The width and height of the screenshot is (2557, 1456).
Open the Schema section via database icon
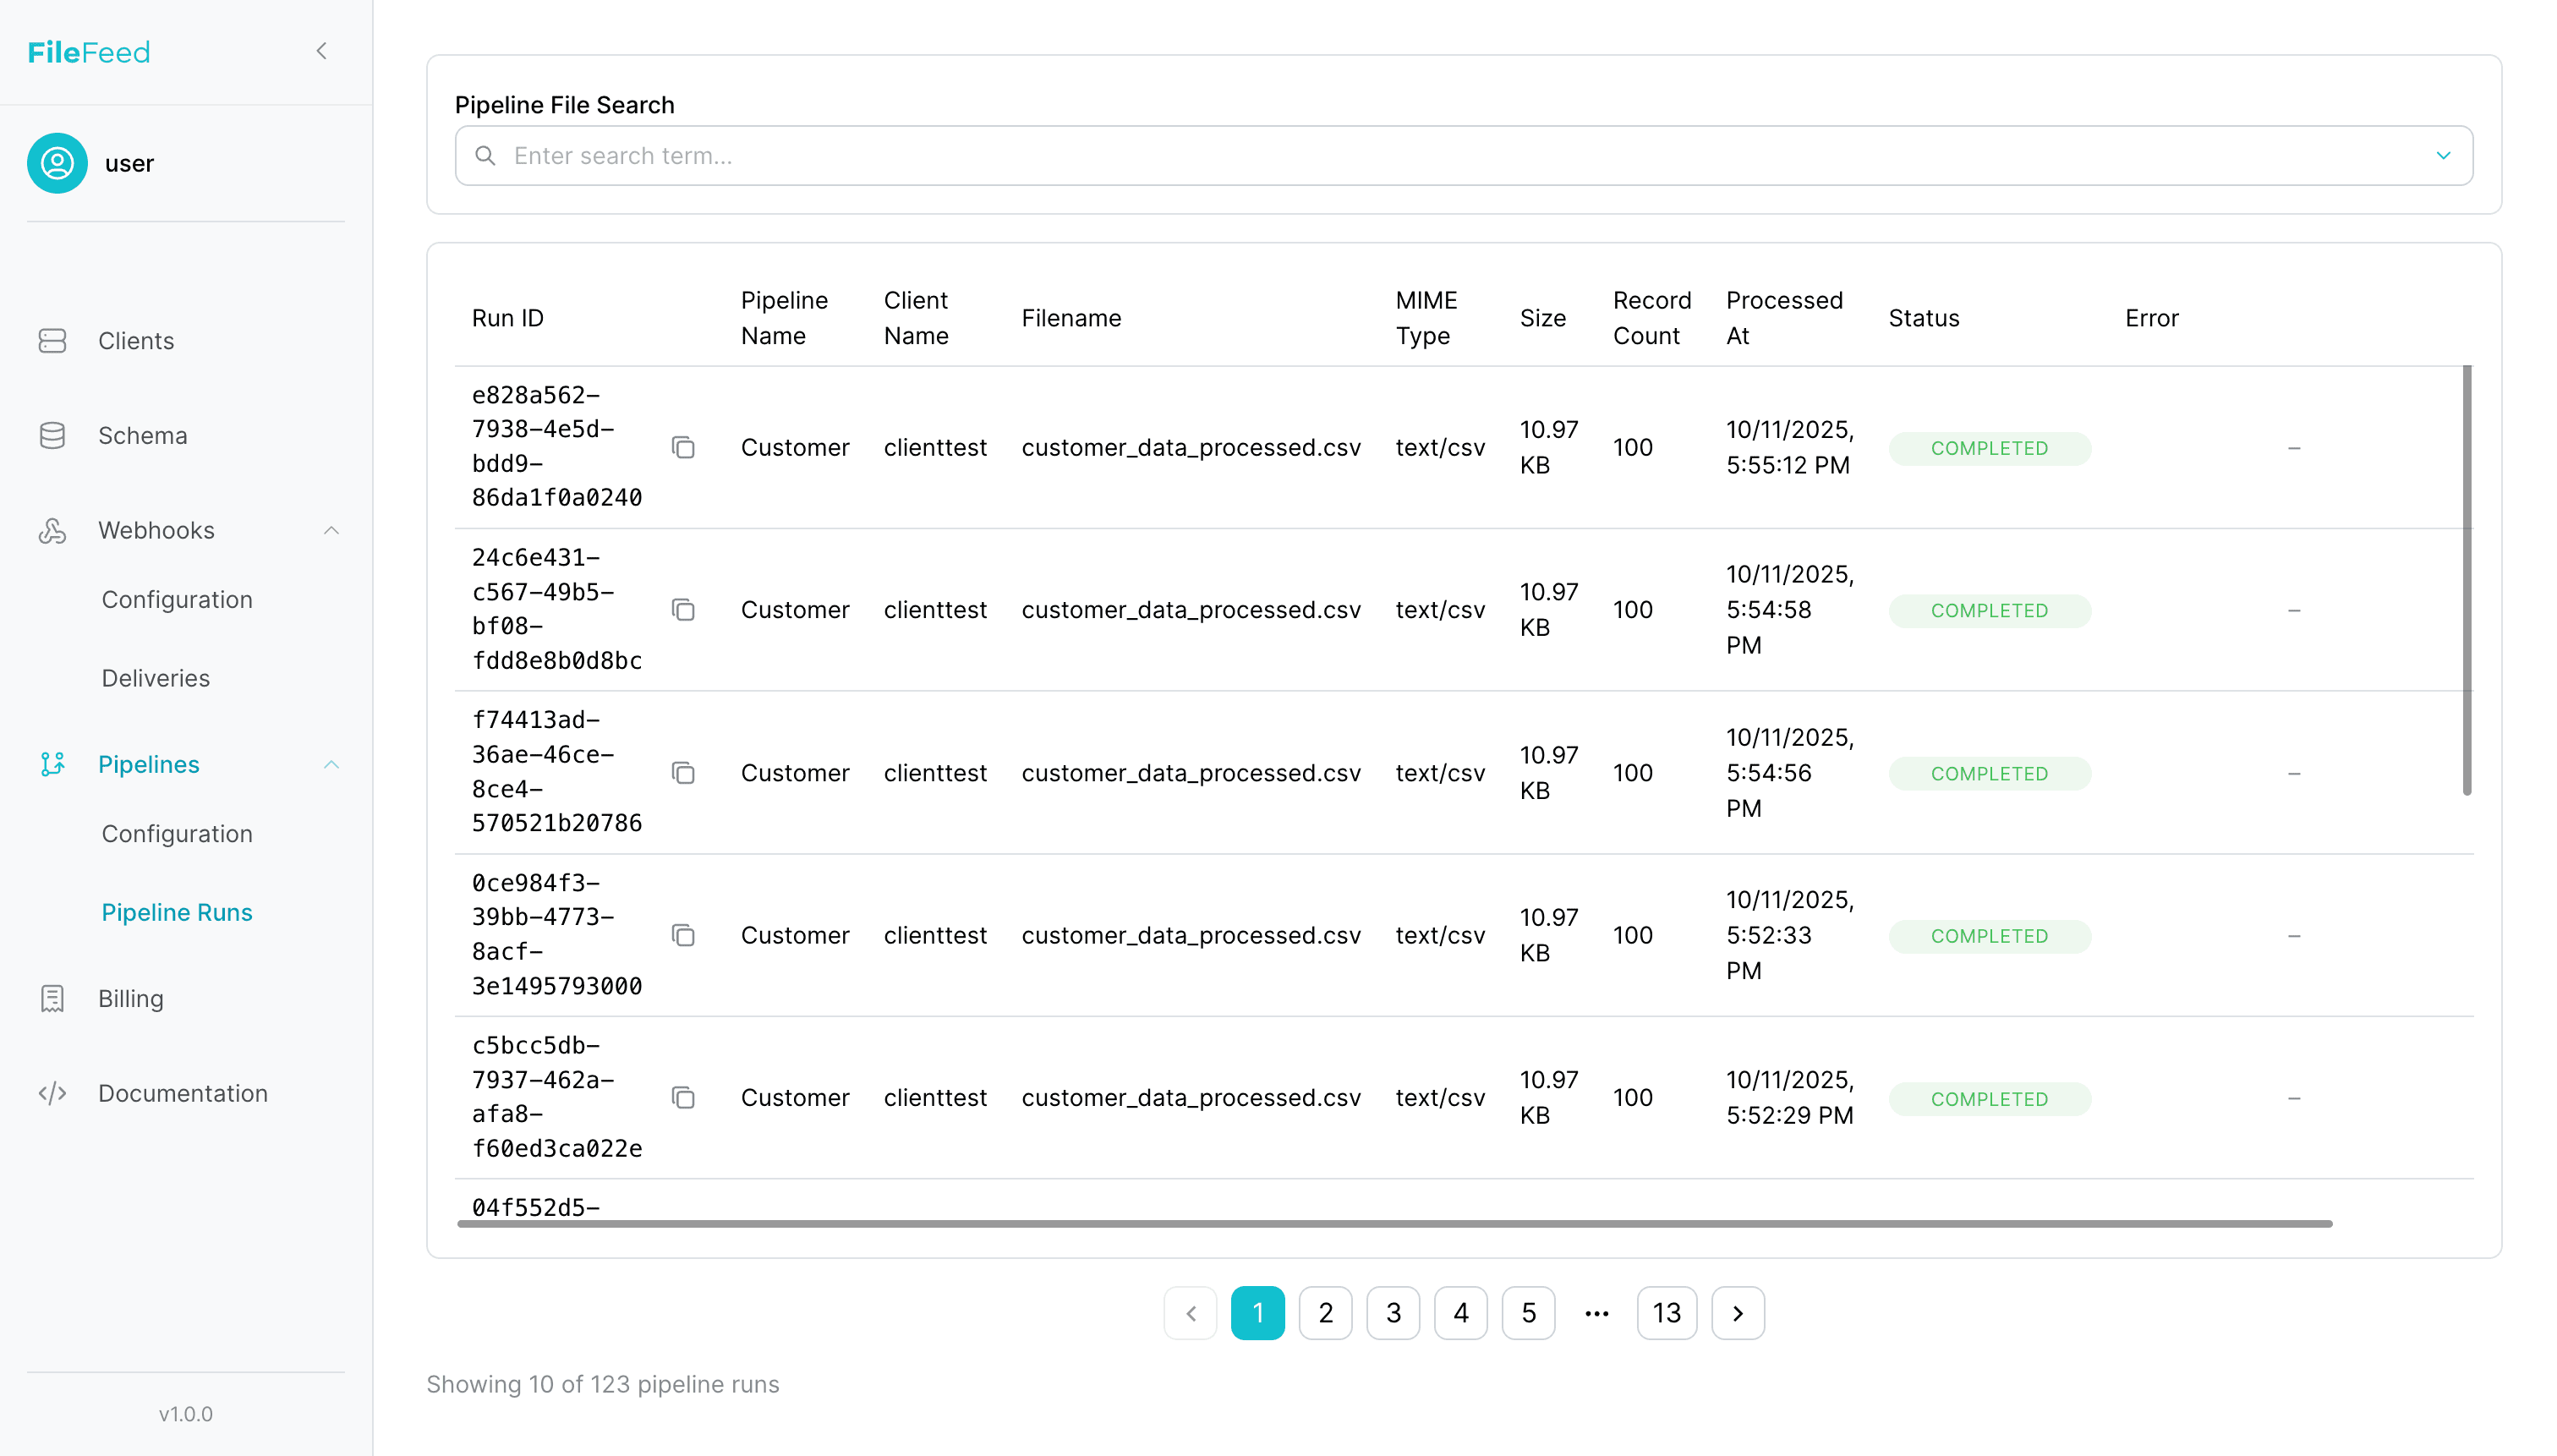(52, 435)
